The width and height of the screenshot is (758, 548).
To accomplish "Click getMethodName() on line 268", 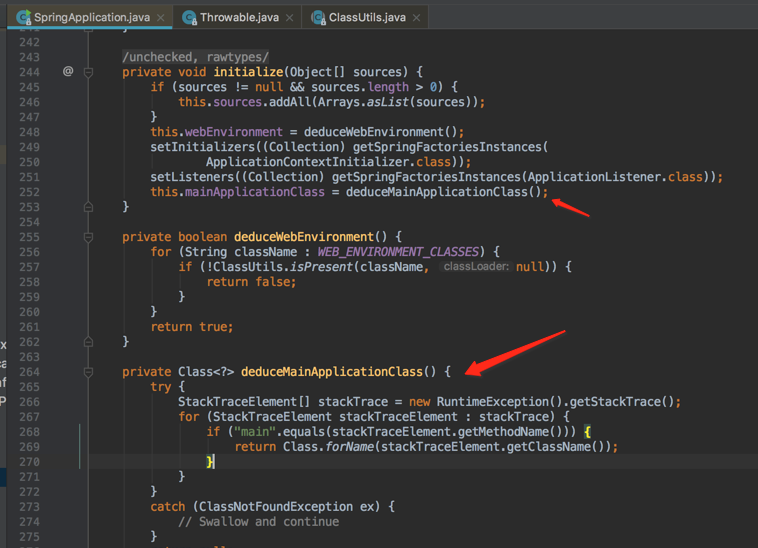I will pyautogui.click(x=510, y=432).
